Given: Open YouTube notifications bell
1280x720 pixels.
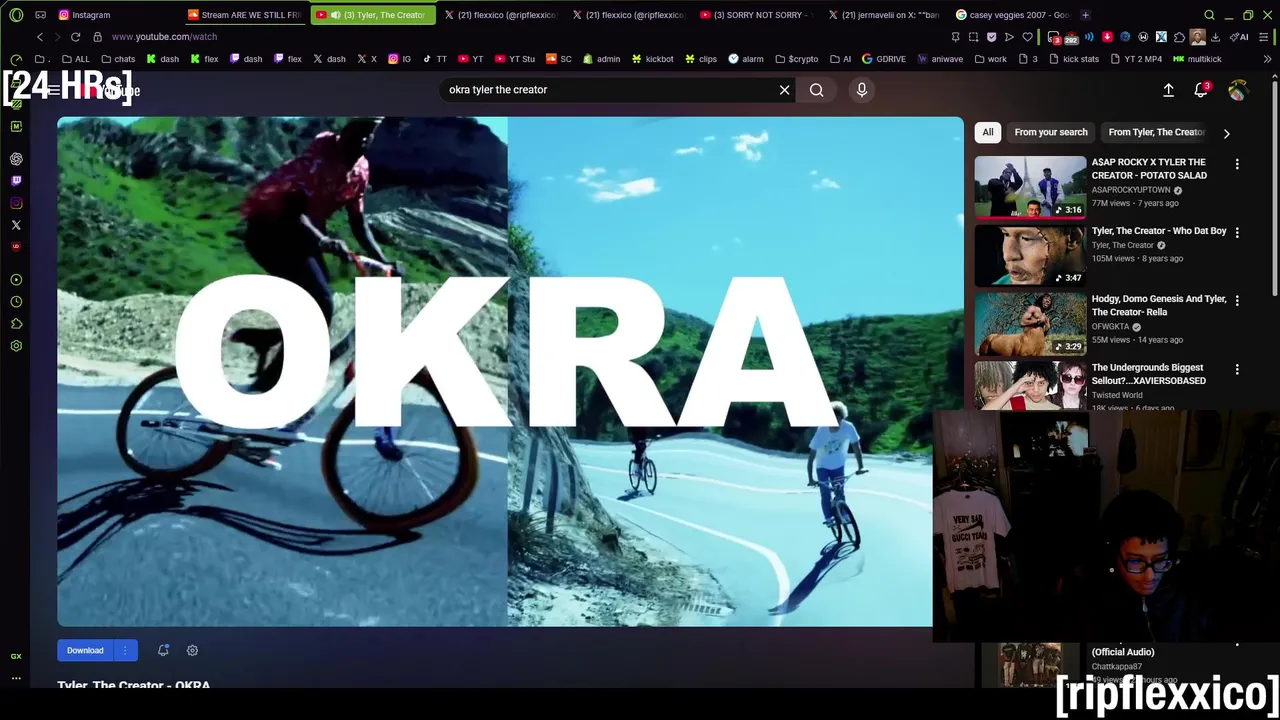Looking at the screenshot, I should click(x=1201, y=90).
